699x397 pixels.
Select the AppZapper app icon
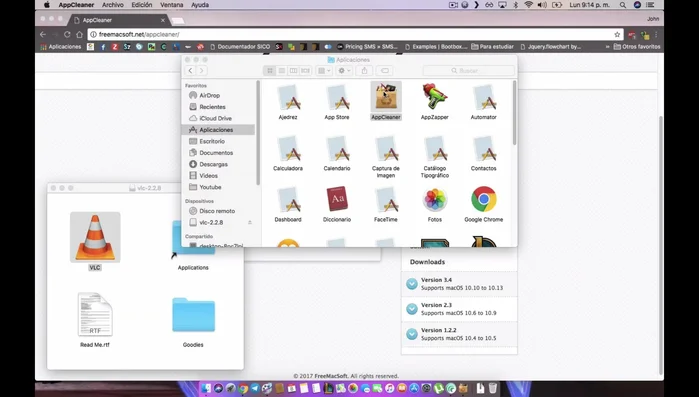click(x=435, y=96)
